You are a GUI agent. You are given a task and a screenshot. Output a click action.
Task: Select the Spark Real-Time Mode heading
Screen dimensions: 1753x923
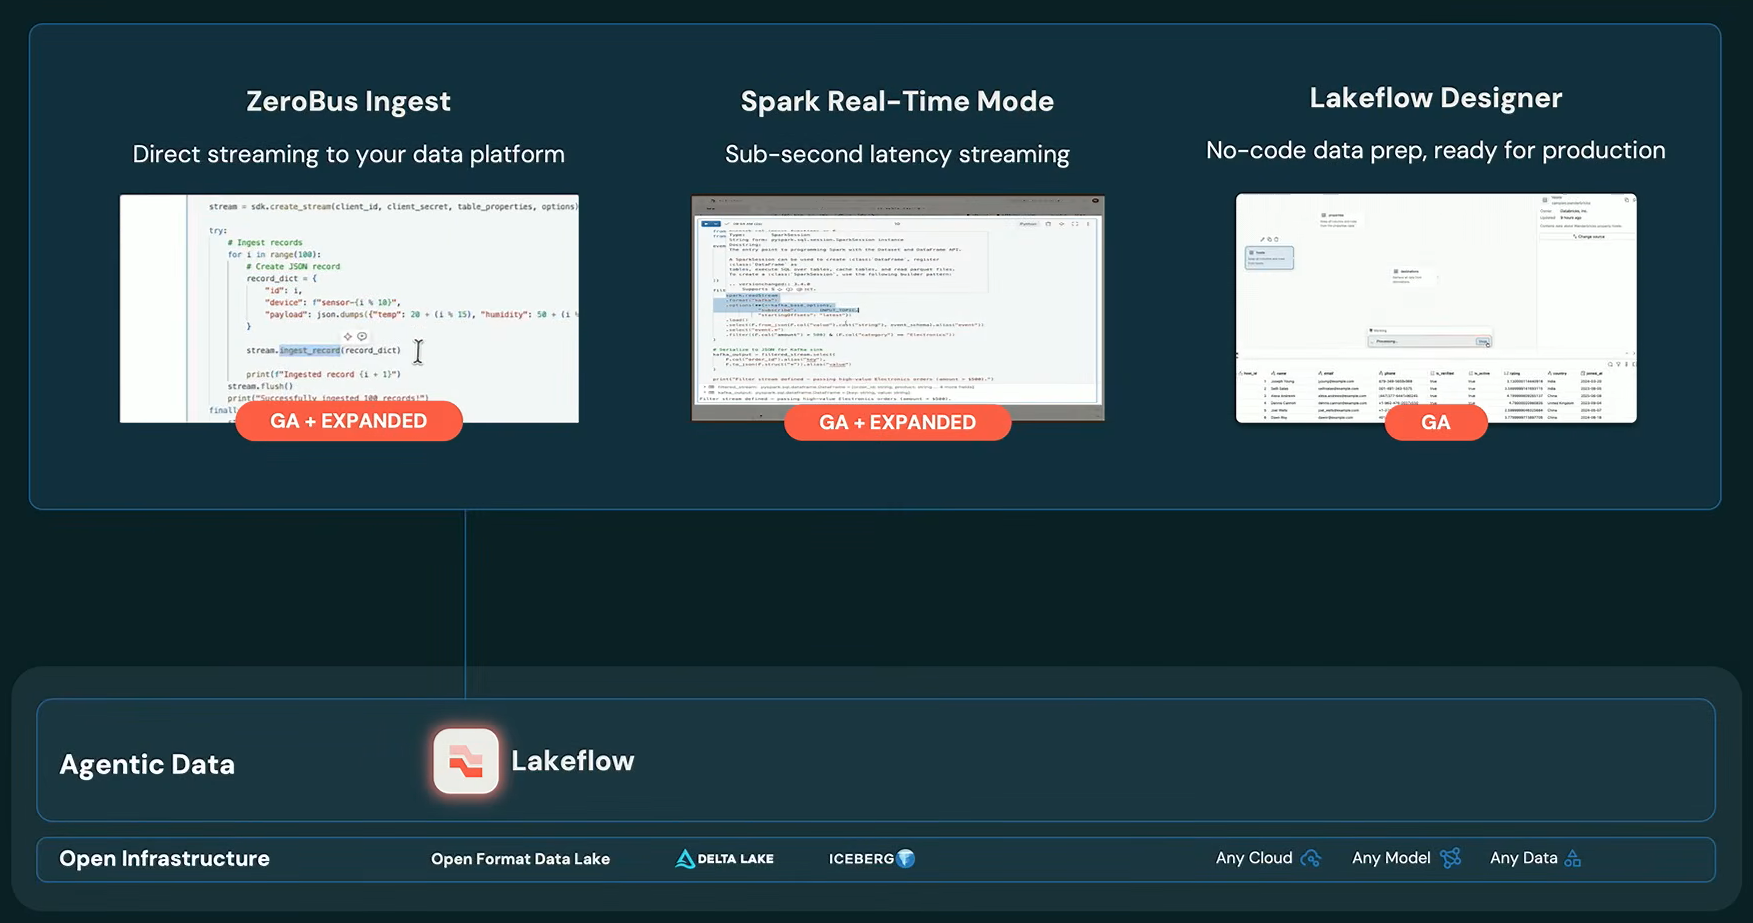pyautogui.click(x=898, y=101)
